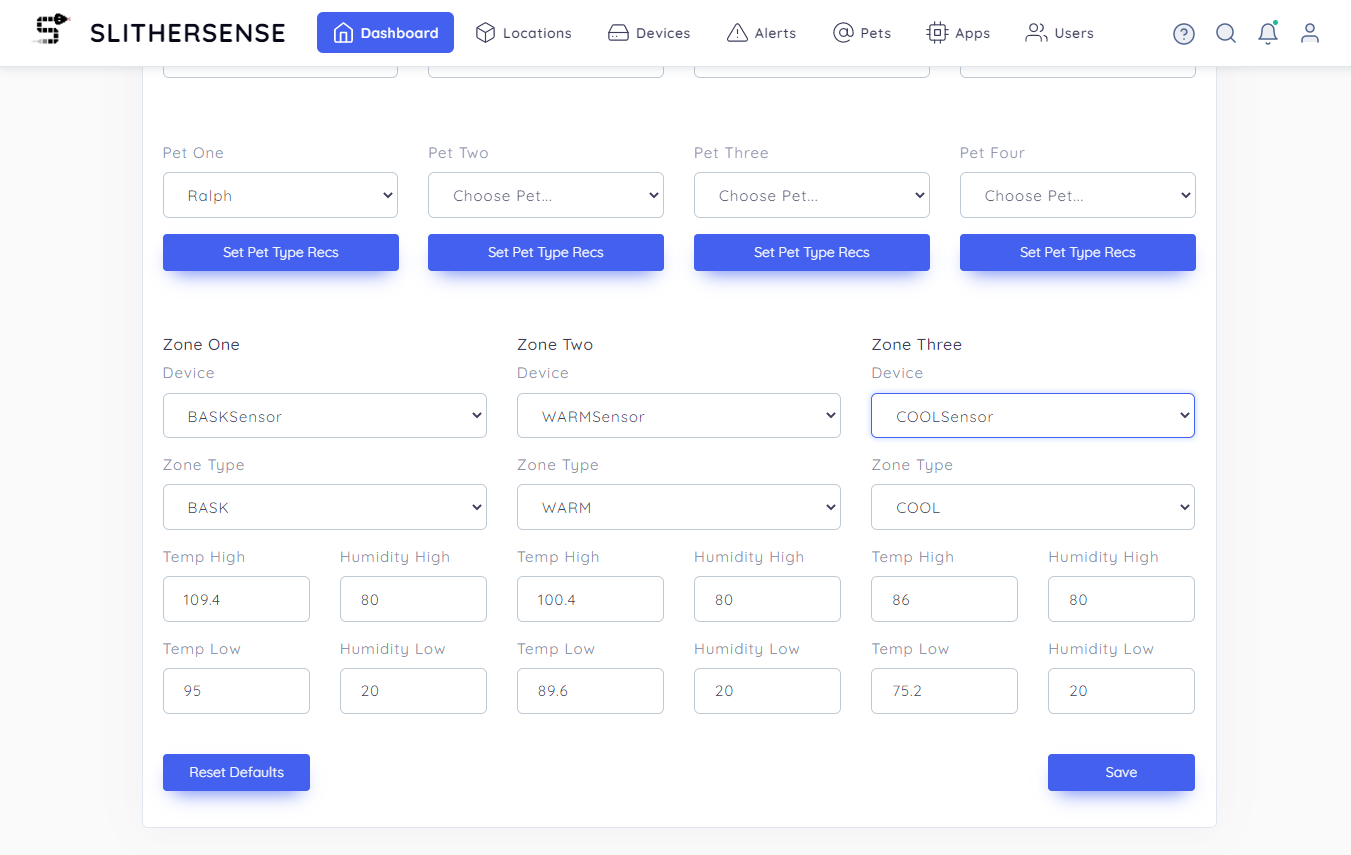The width and height of the screenshot is (1351, 855).
Task: Open Zone One Device dropdown BASKSensor
Action: coord(325,415)
